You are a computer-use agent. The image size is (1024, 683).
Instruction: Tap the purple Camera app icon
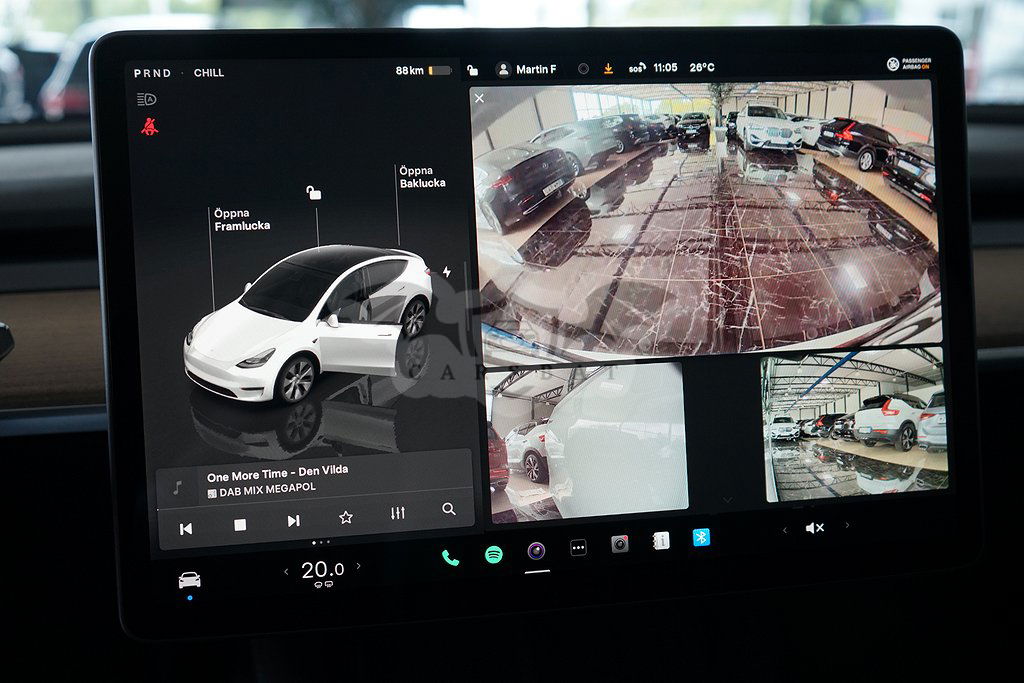pyautogui.click(x=537, y=551)
